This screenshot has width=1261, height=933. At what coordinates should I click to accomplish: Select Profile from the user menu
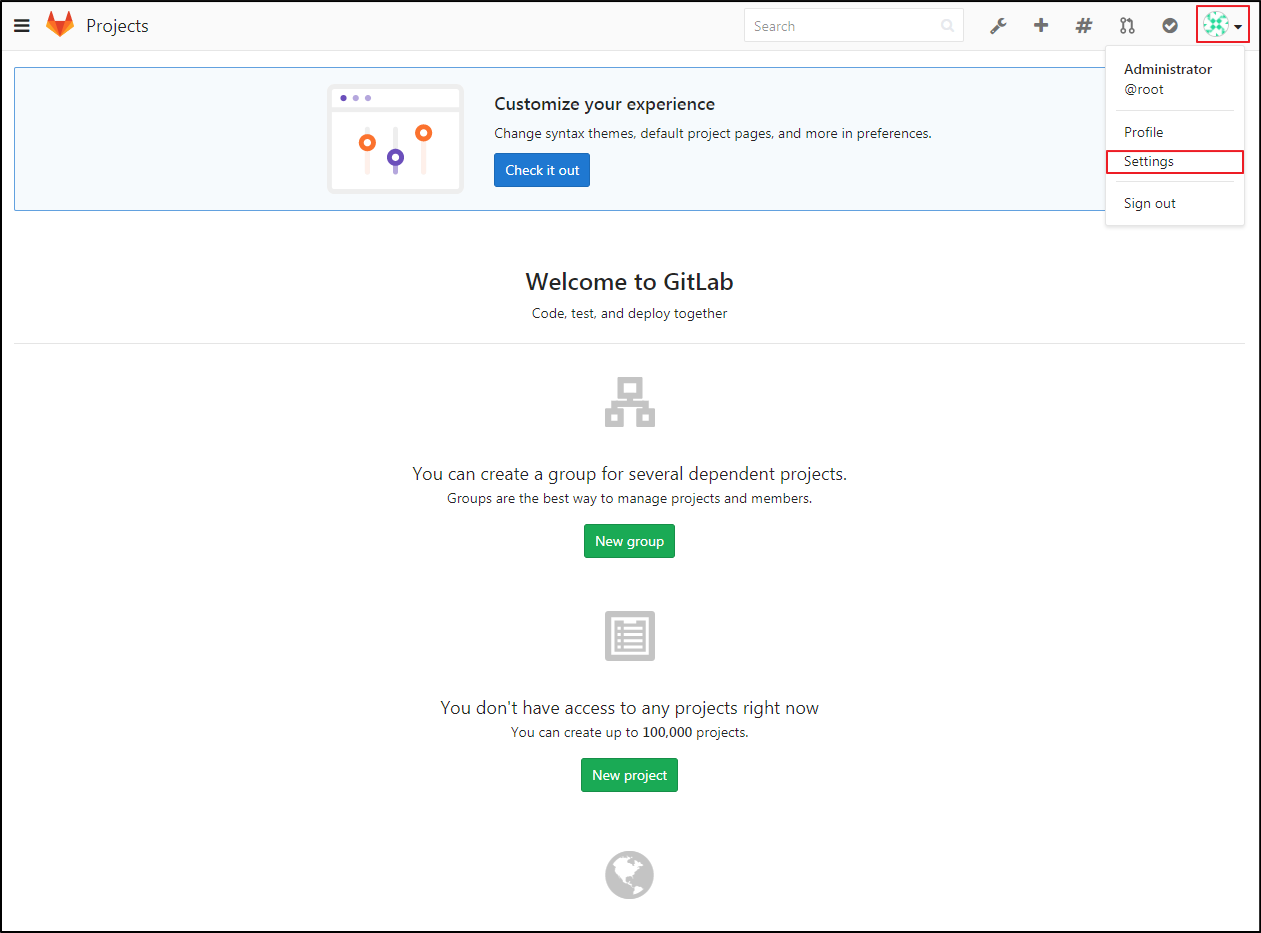coord(1143,132)
